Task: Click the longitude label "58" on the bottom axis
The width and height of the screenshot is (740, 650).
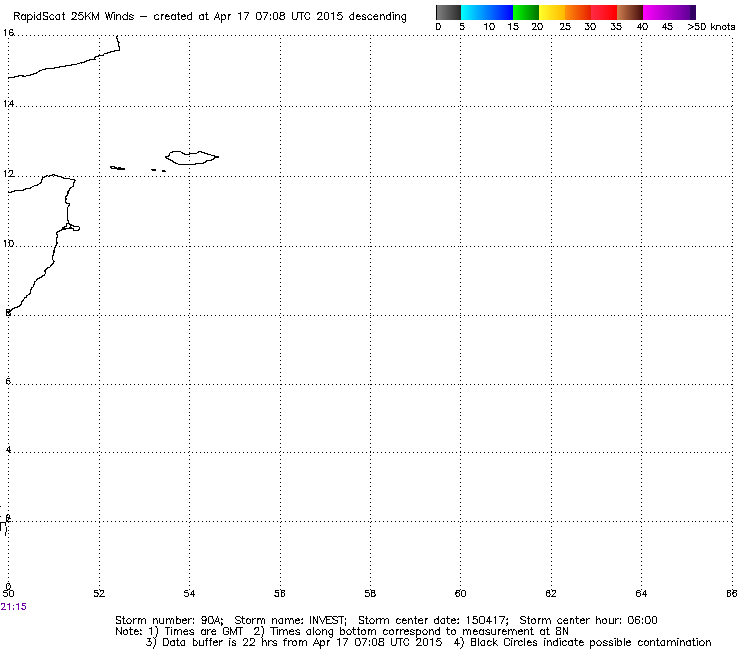Action: 370,593
